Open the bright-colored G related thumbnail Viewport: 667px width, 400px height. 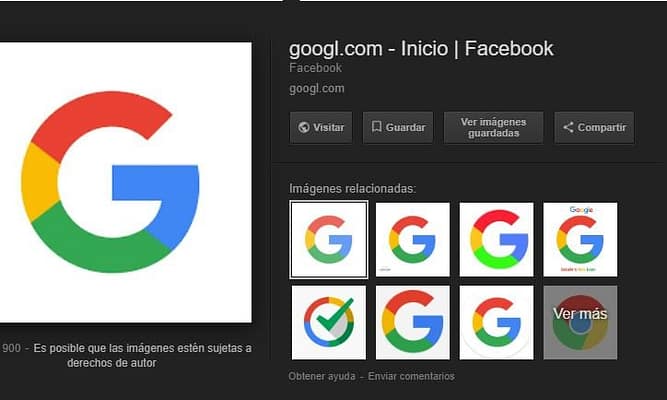[496, 239]
